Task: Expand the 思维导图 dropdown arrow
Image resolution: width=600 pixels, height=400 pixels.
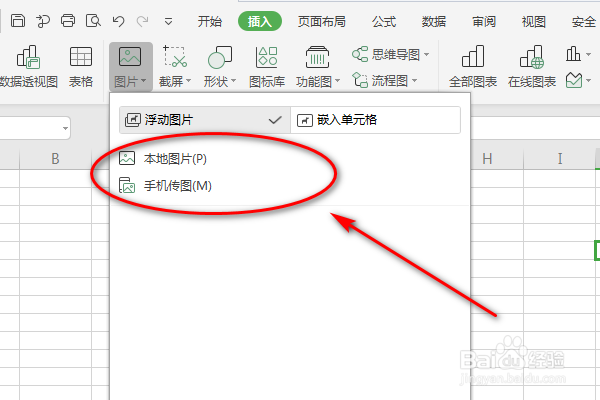Action: click(x=426, y=55)
